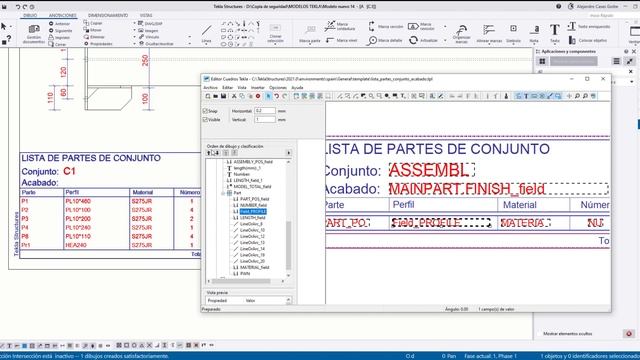Screen dimensions: 640x360
Task: Click the Vertical snap value field
Action: [x=264, y=120]
